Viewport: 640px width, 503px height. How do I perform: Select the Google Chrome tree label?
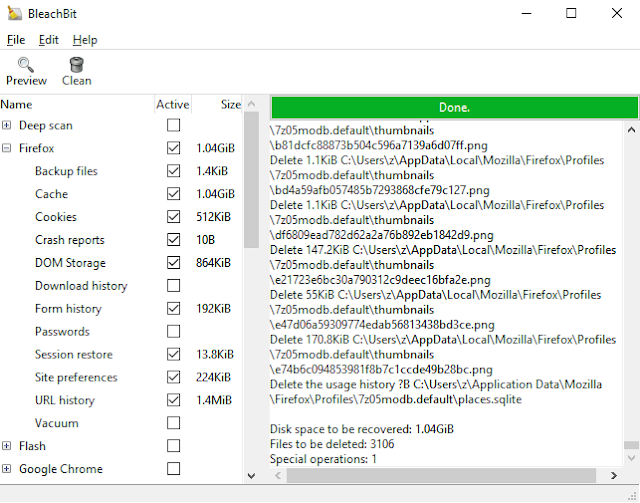coord(61,469)
